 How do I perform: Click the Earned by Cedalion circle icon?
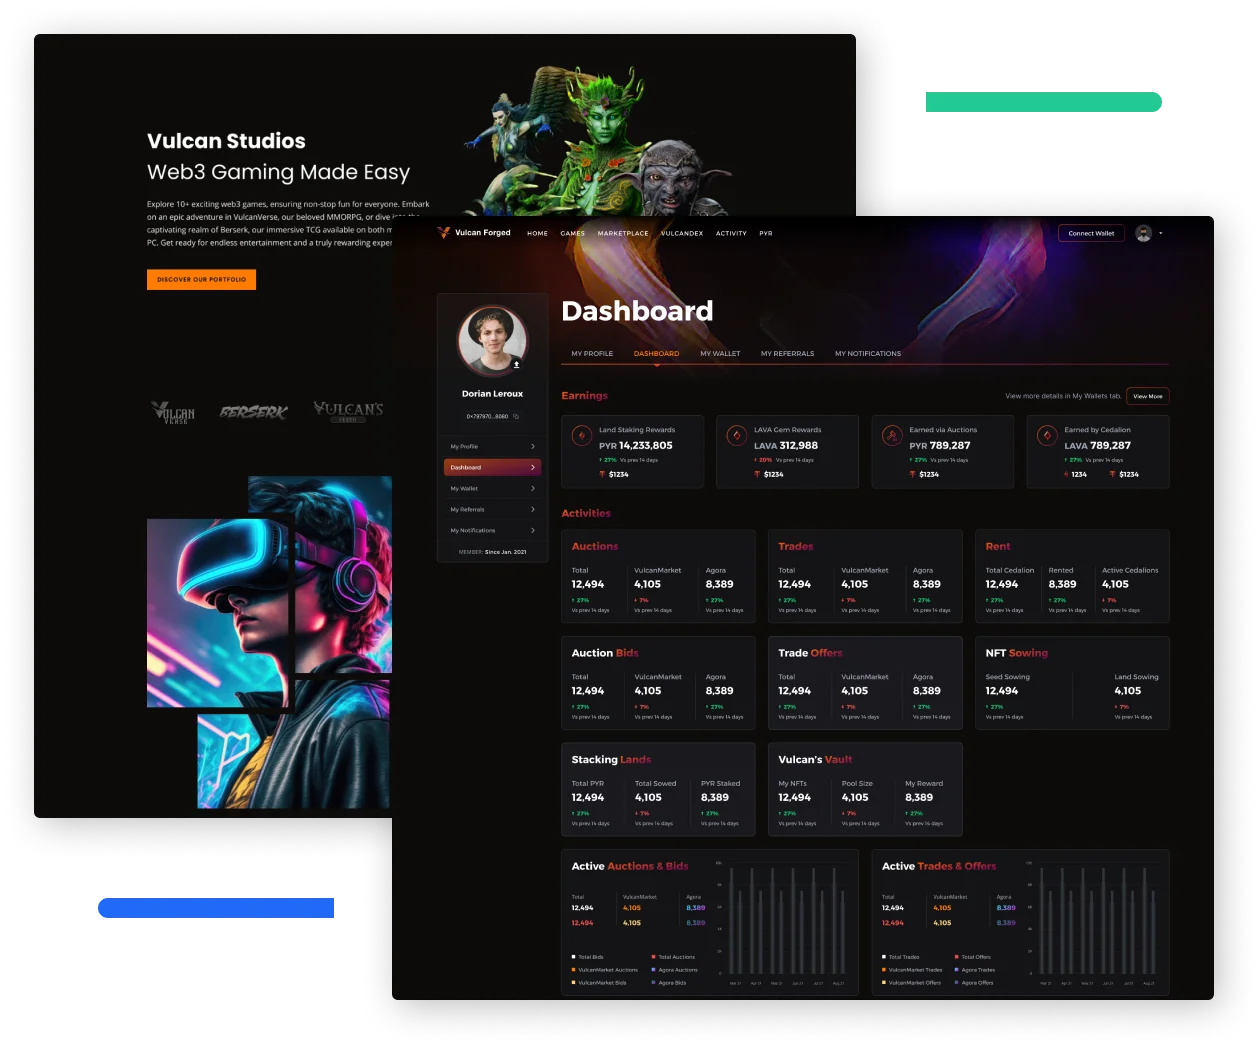click(1046, 436)
